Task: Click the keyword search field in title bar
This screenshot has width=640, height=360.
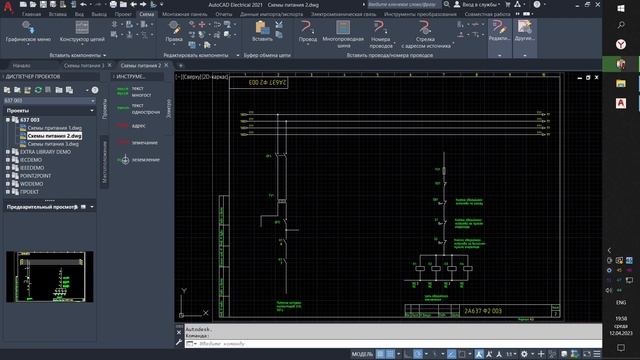Action: point(404,4)
